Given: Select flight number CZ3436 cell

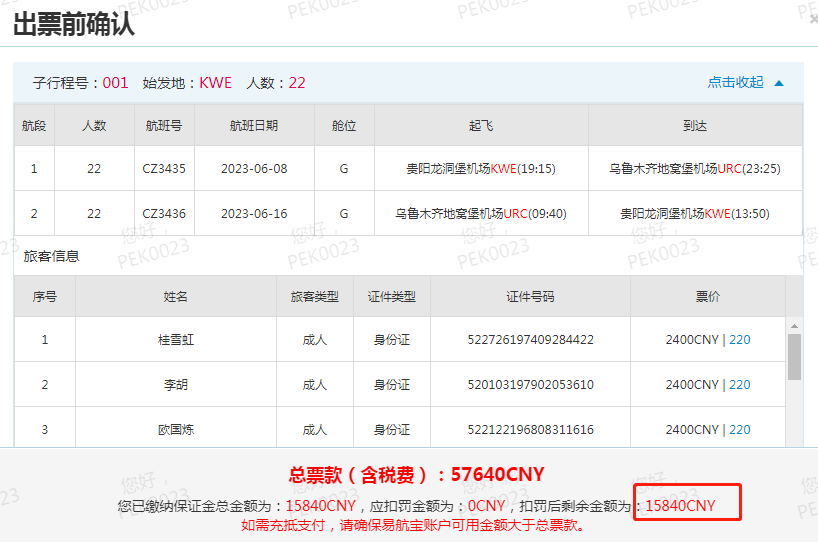Looking at the screenshot, I should point(164,214).
